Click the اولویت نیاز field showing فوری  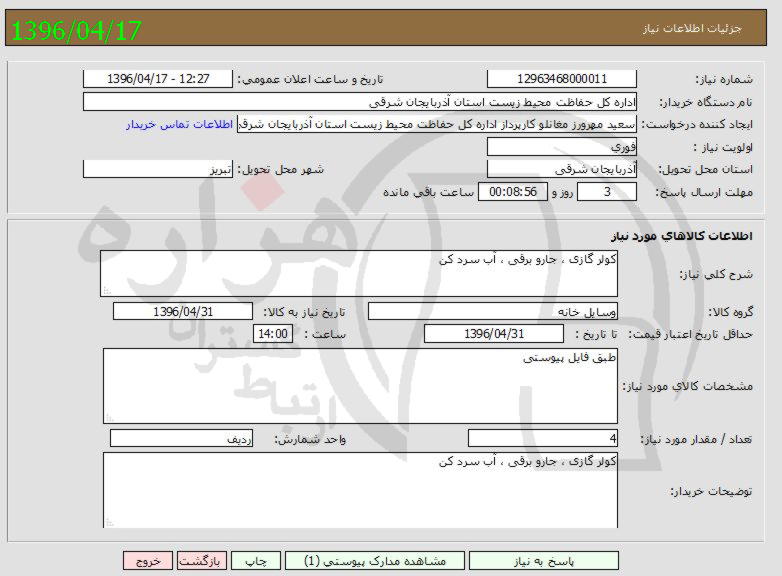pyautogui.click(x=562, y=147)
